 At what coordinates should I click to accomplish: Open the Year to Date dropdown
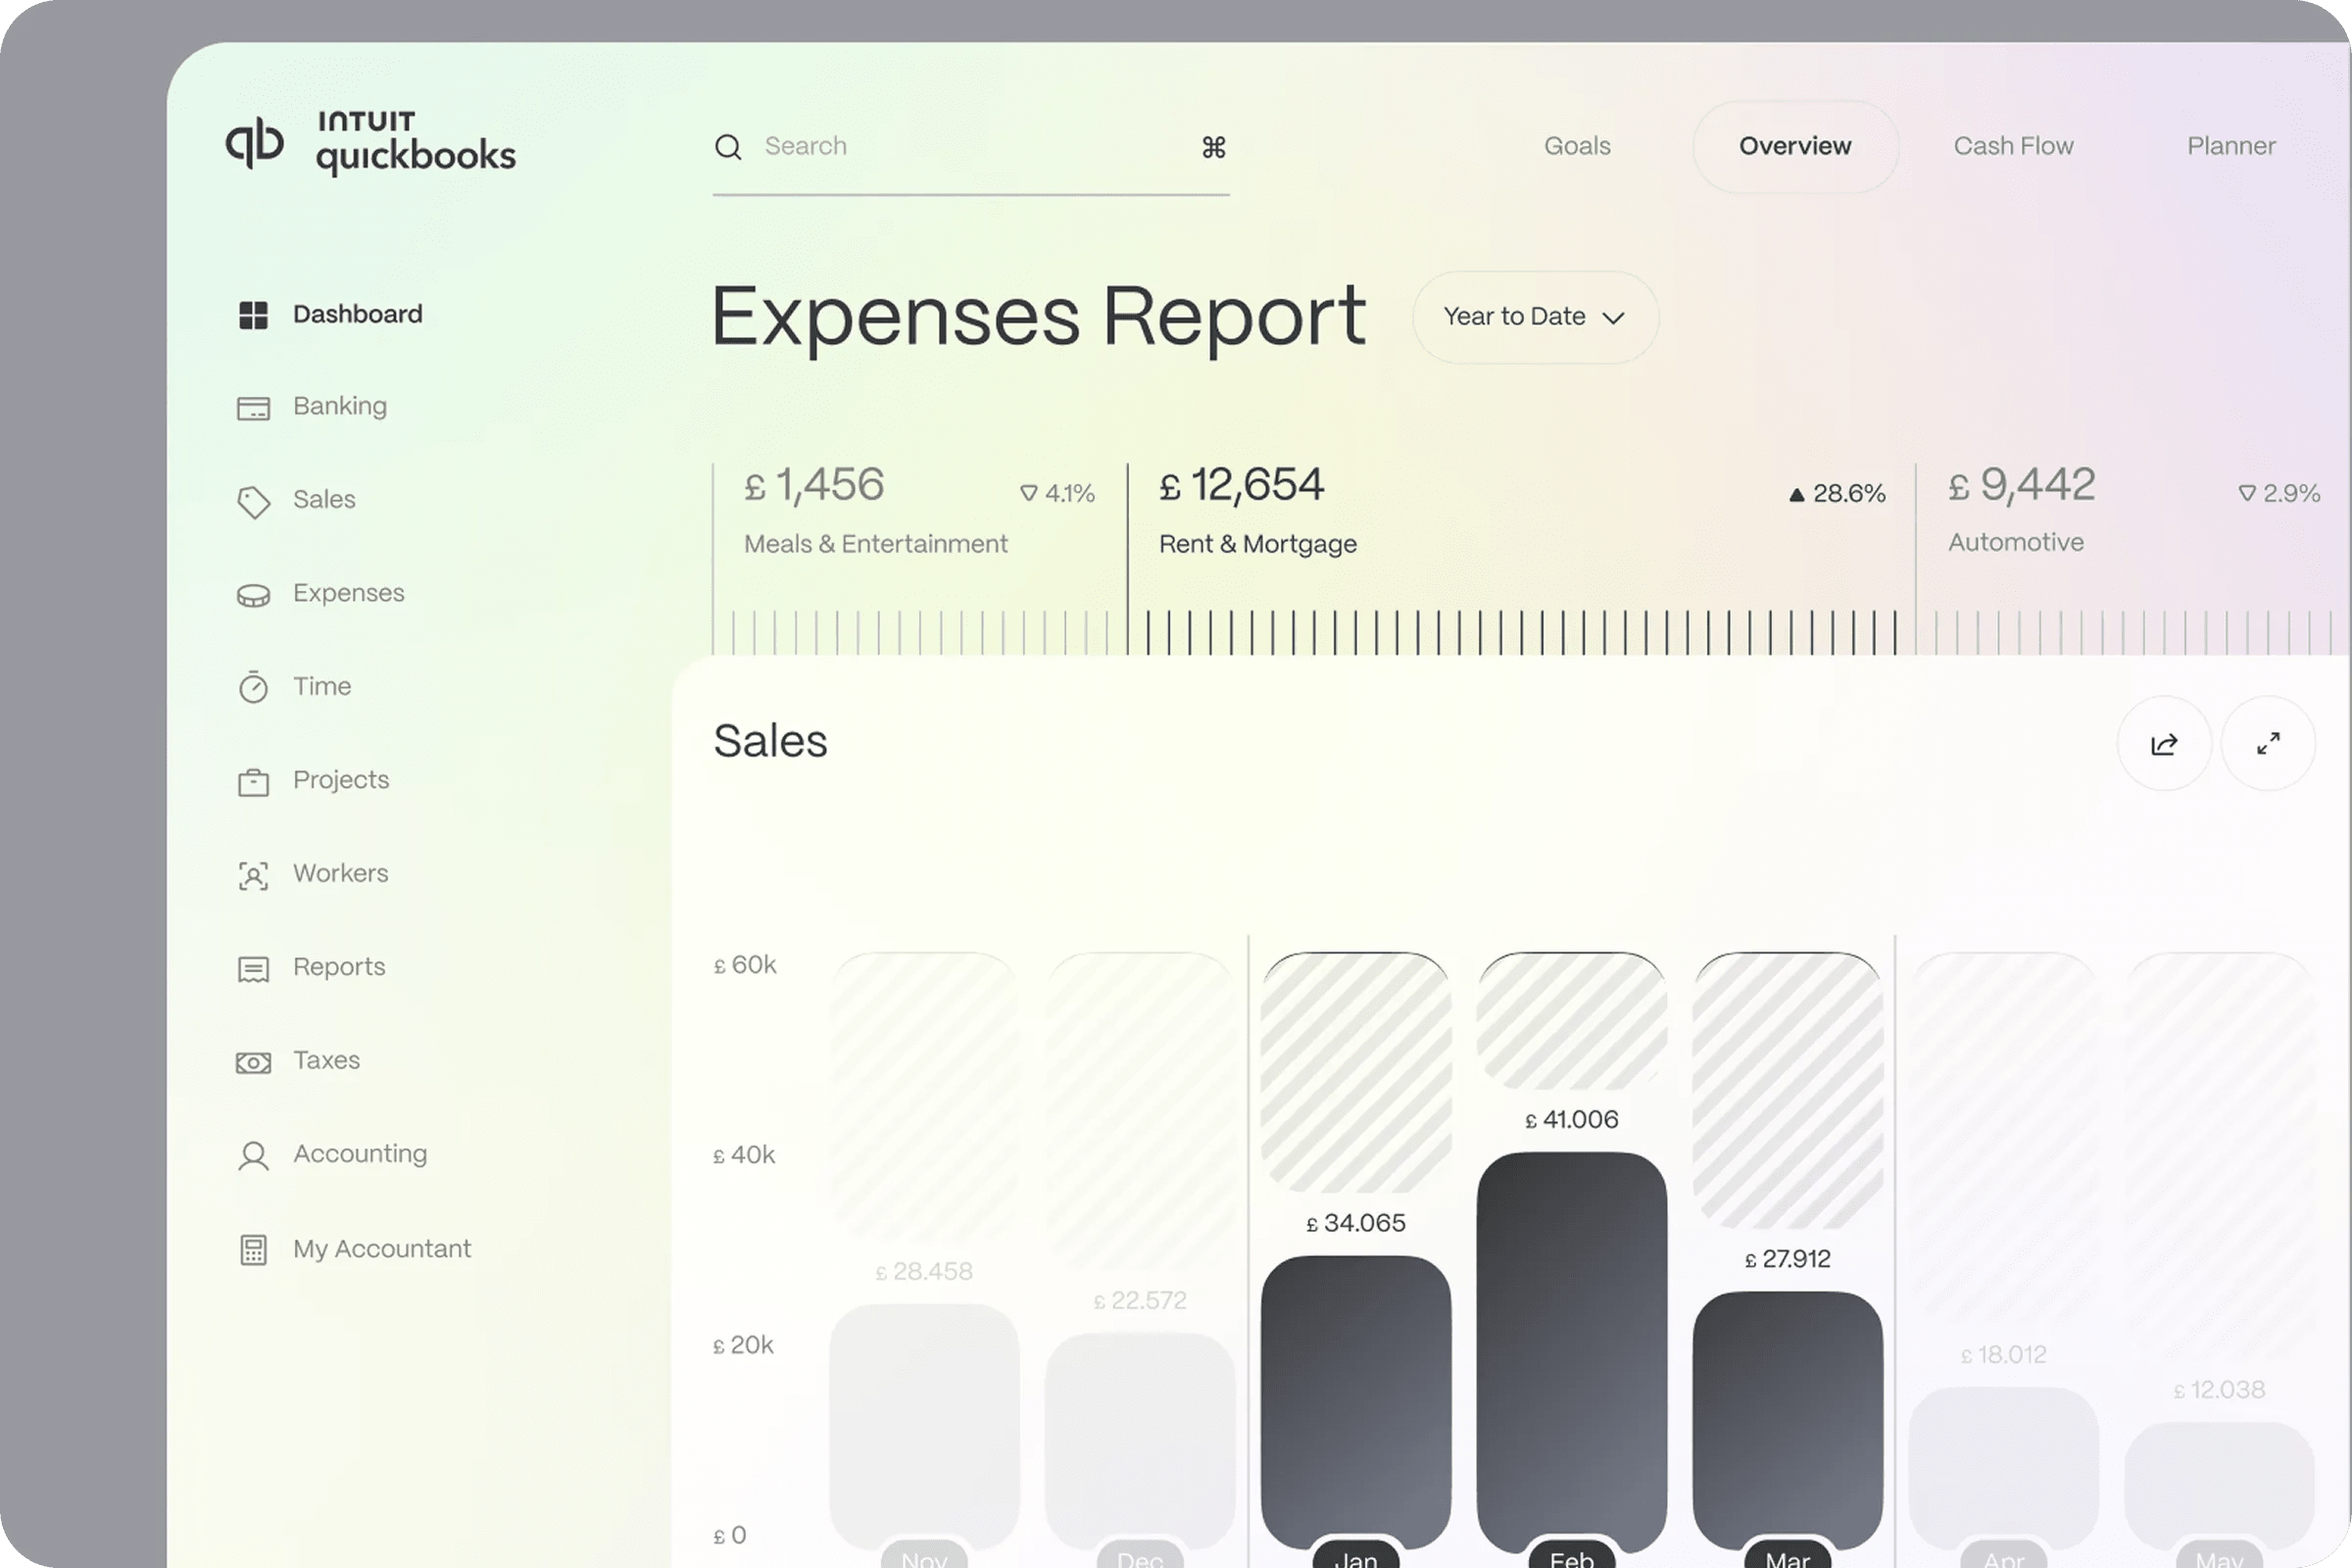[1534, 317]
